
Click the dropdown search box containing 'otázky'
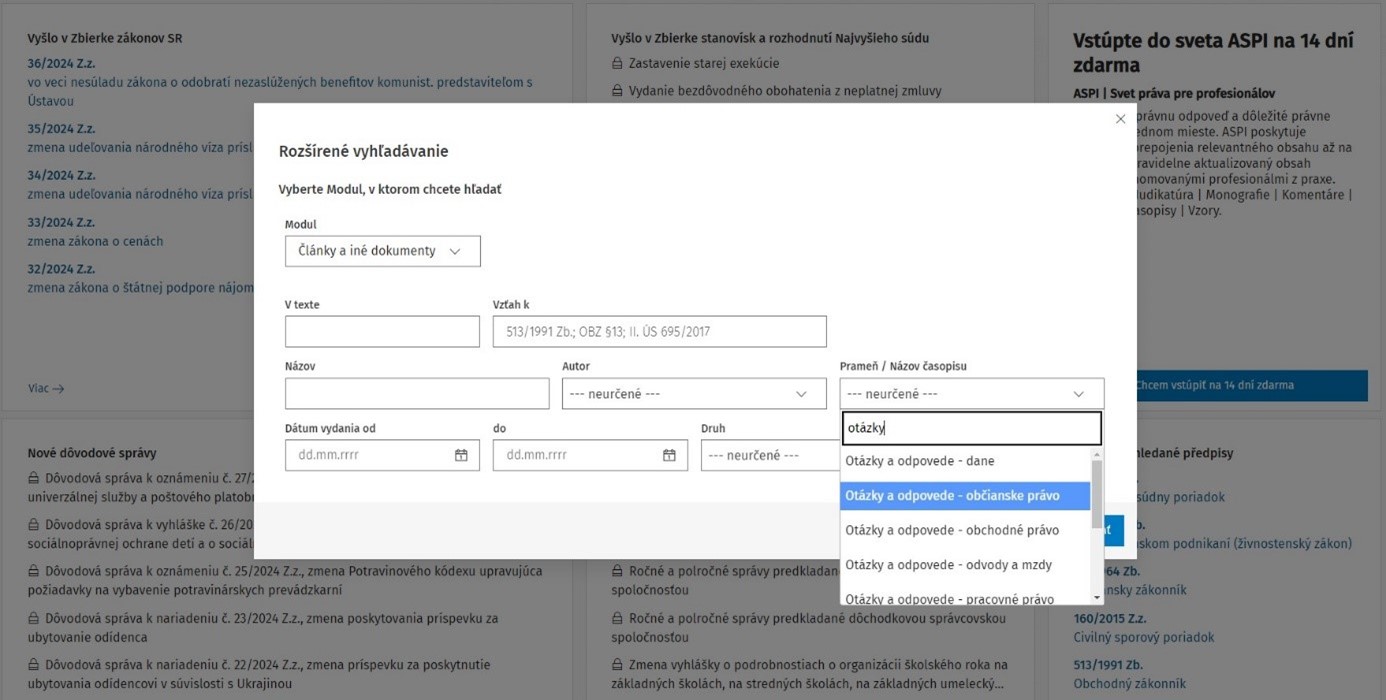(x=971, y=428)
